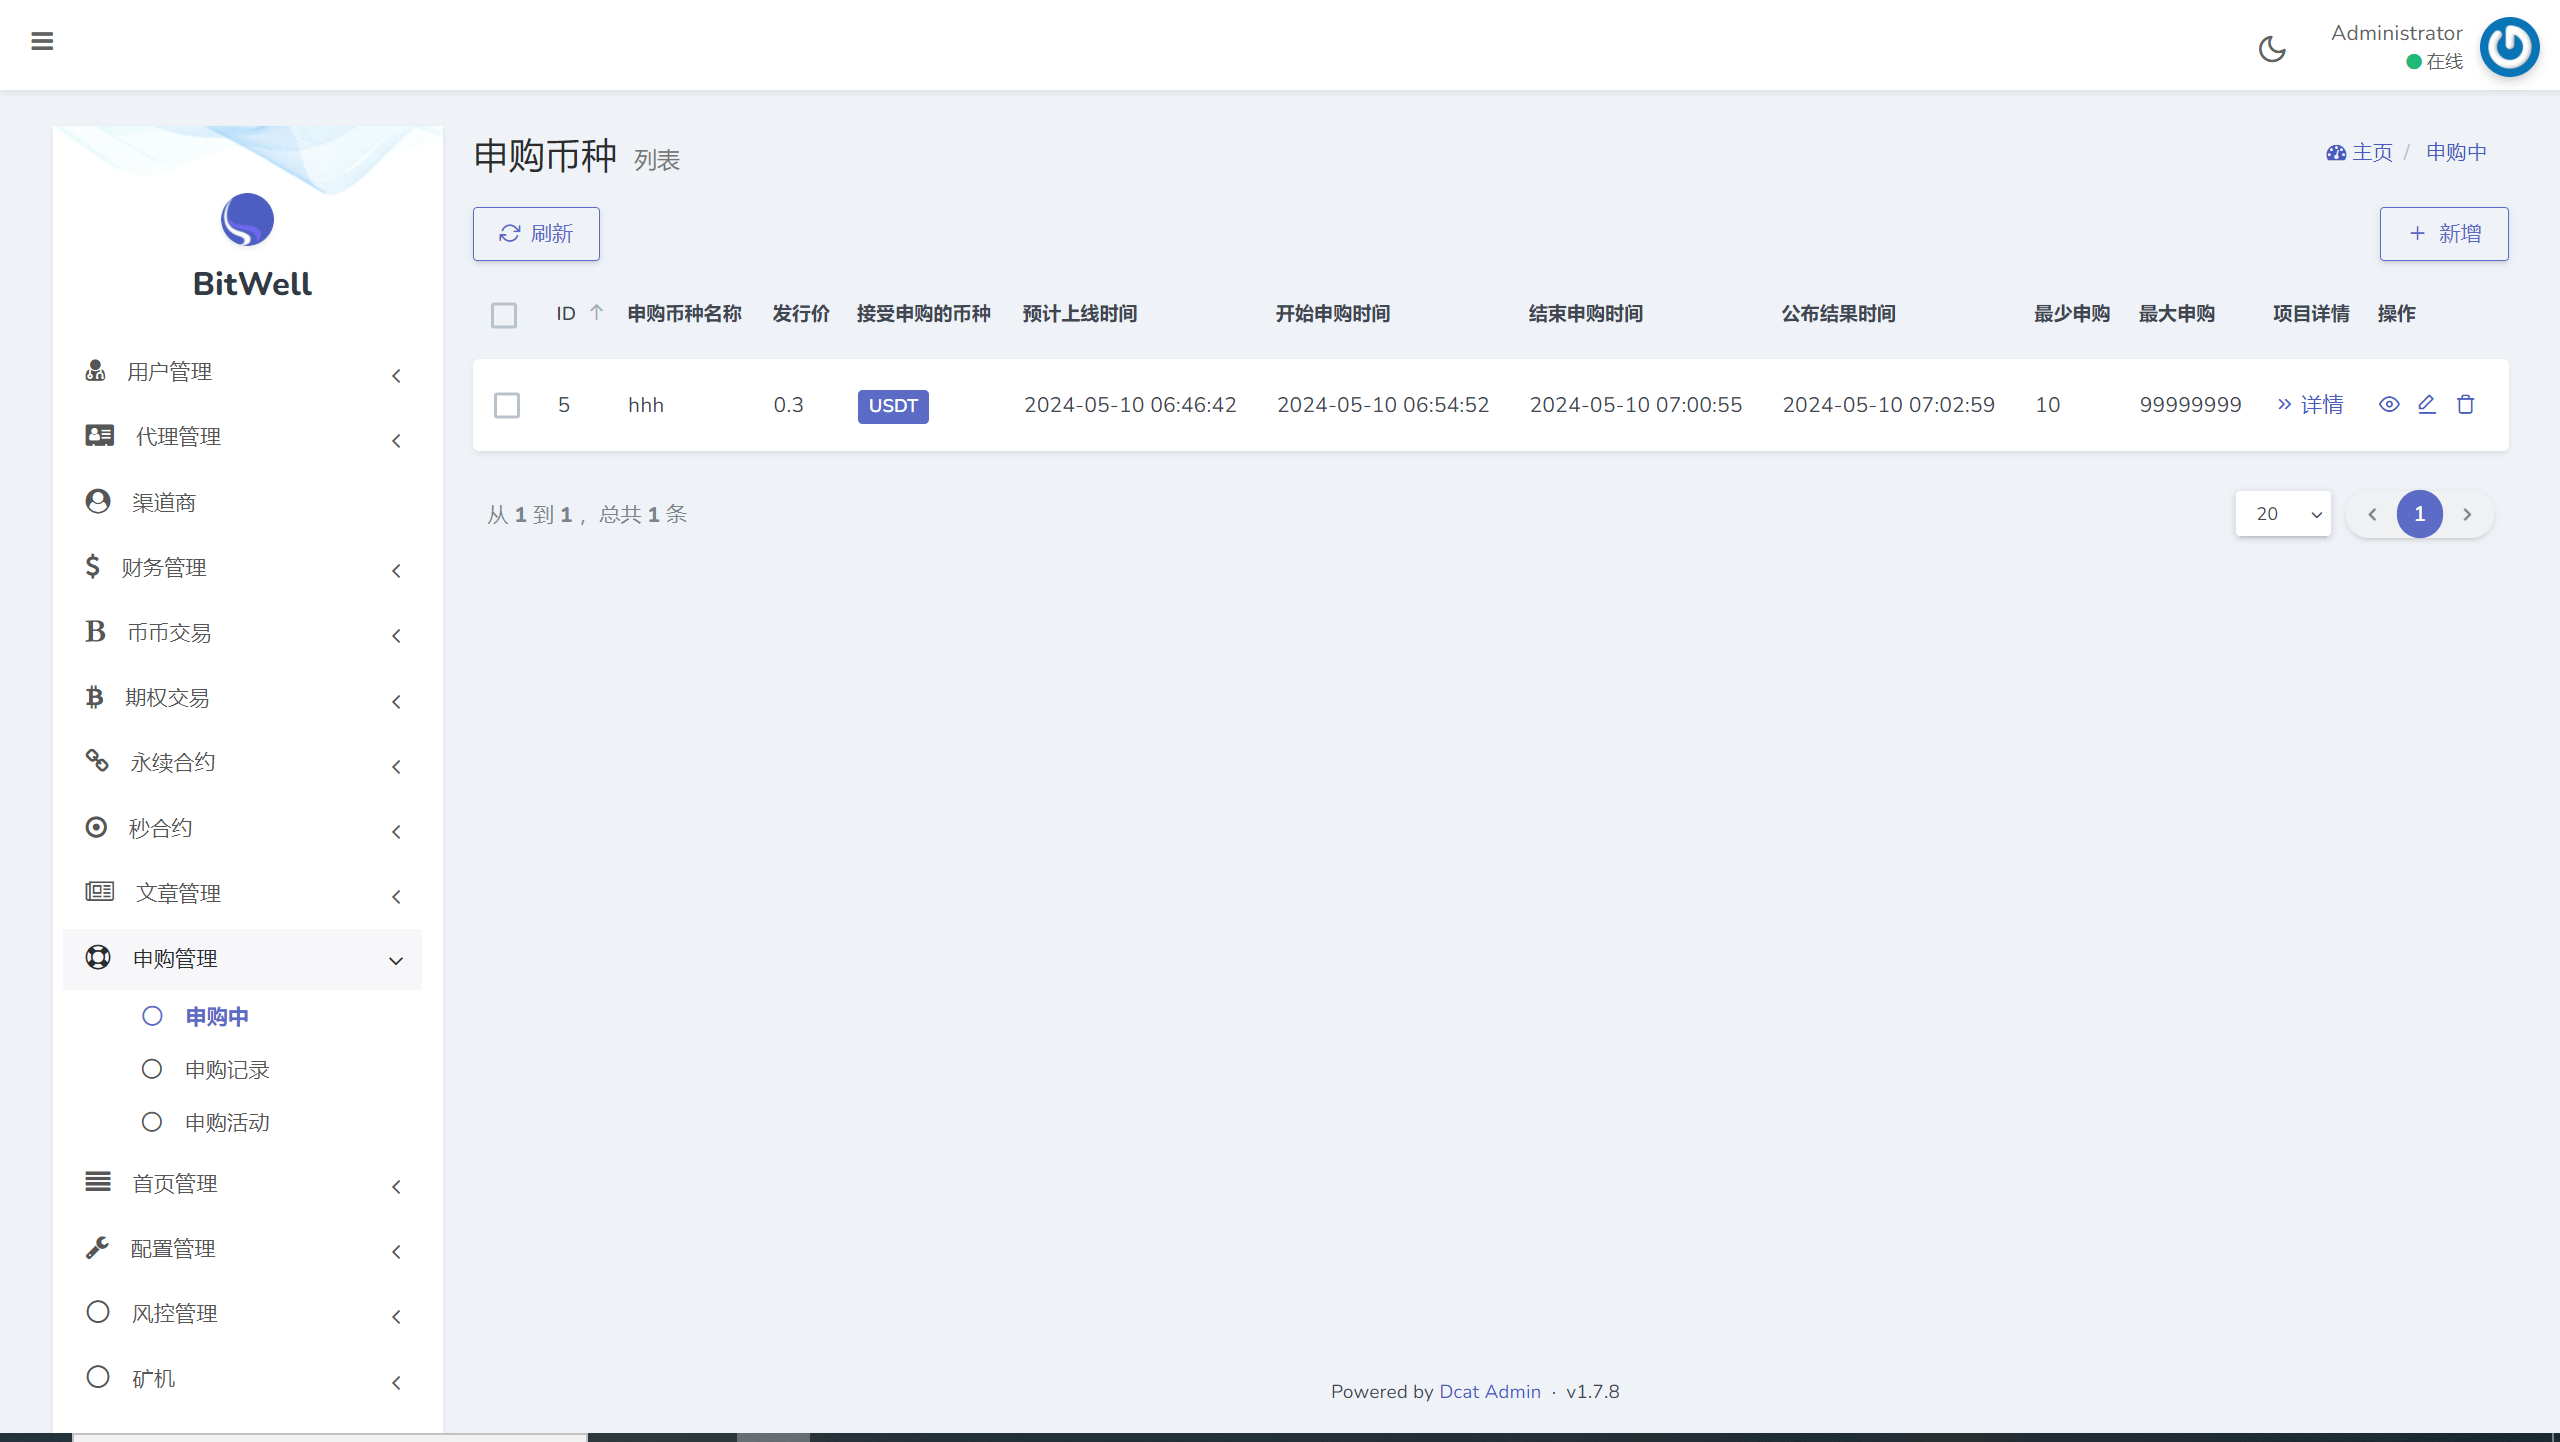Open 渠道商 menu item
2560x1442 pixels.
164,502
